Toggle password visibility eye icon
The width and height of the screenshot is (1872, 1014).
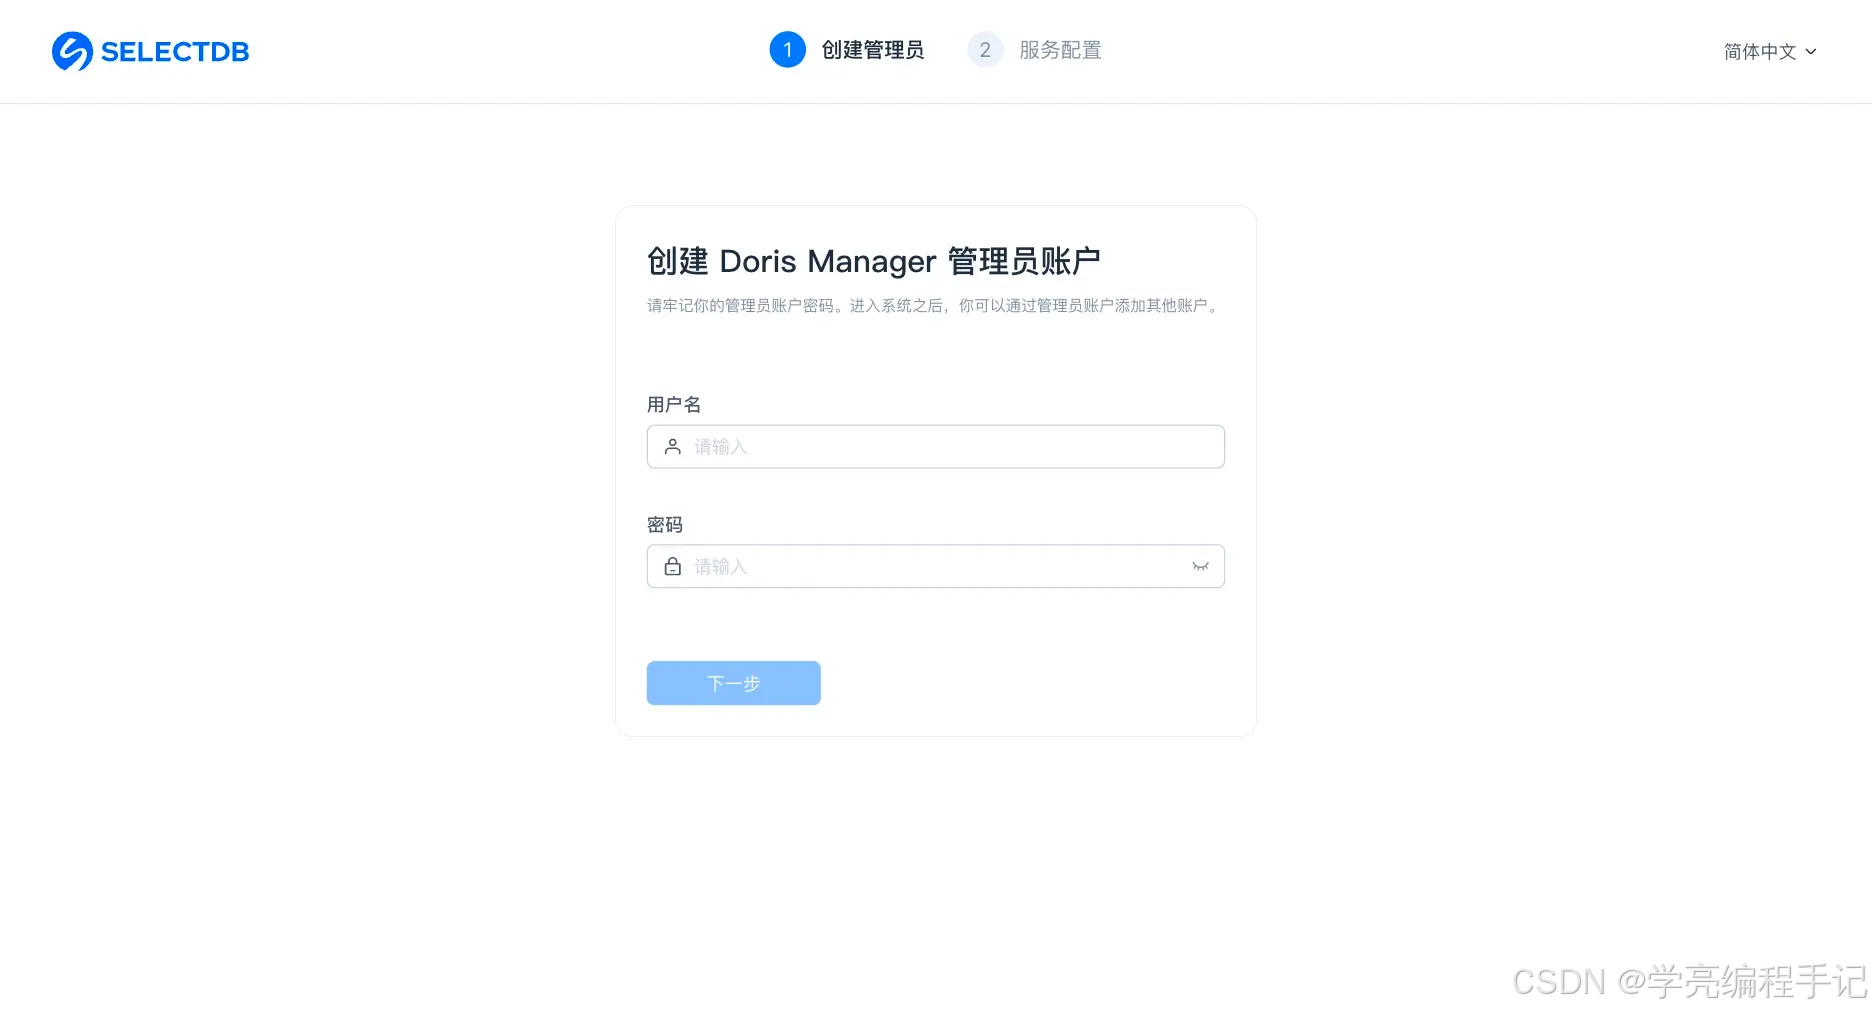click(1200, 566)
